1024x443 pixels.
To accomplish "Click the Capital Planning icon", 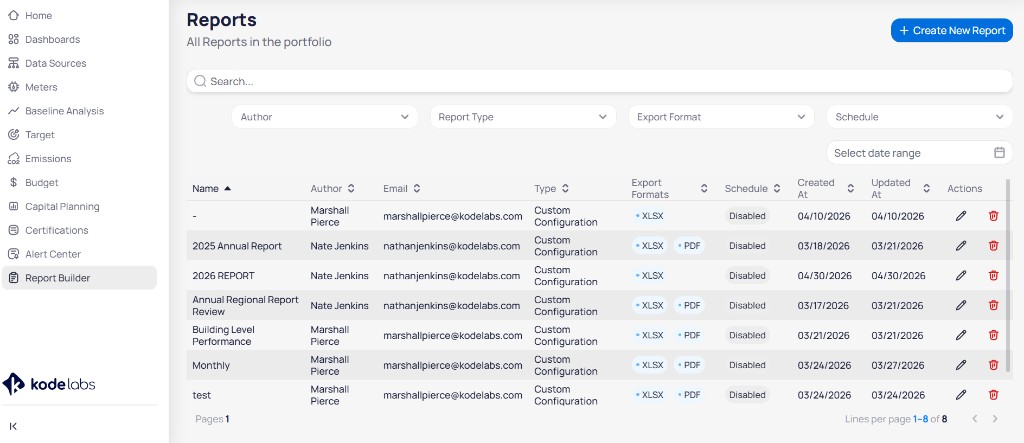I will [13, 206].
